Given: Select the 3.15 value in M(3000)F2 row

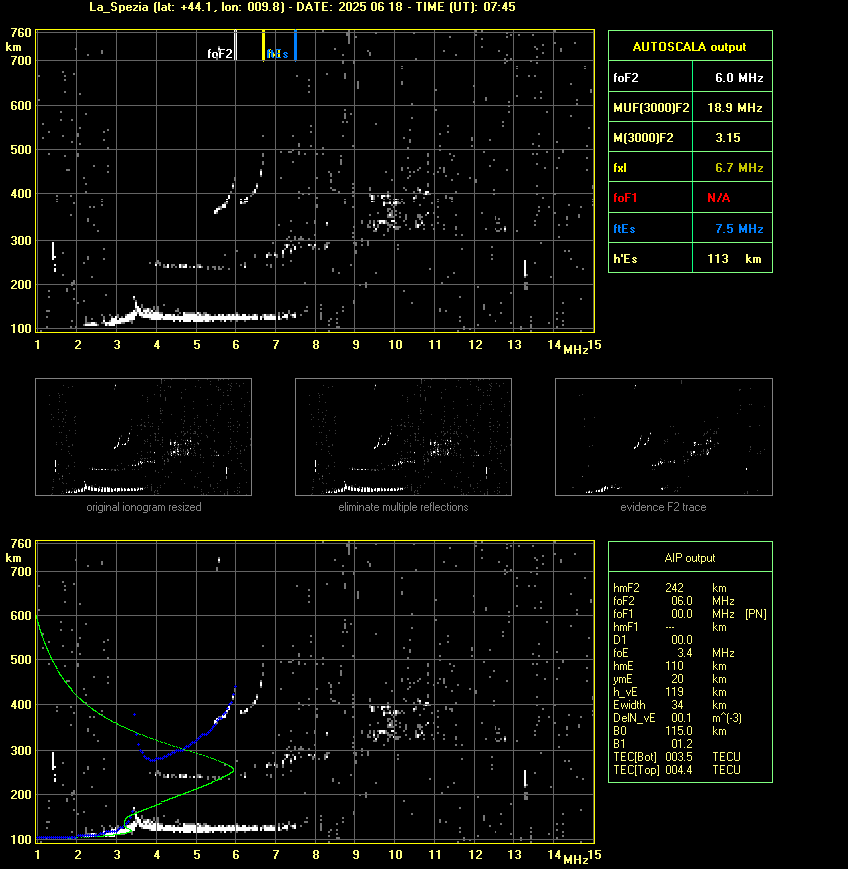Looking at the screenshot, I should click(728, 138).
